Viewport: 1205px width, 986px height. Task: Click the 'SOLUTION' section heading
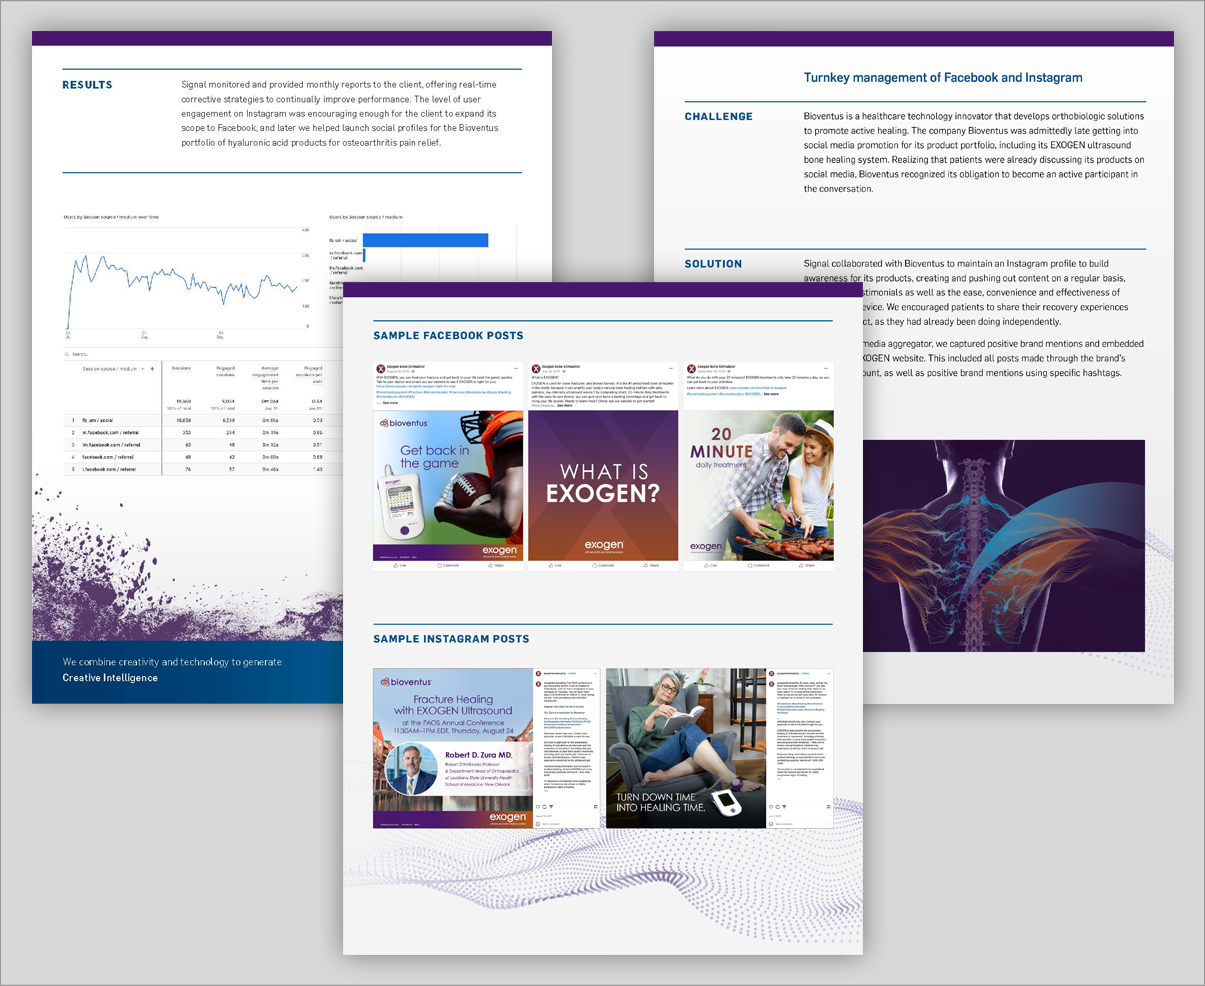713,264
